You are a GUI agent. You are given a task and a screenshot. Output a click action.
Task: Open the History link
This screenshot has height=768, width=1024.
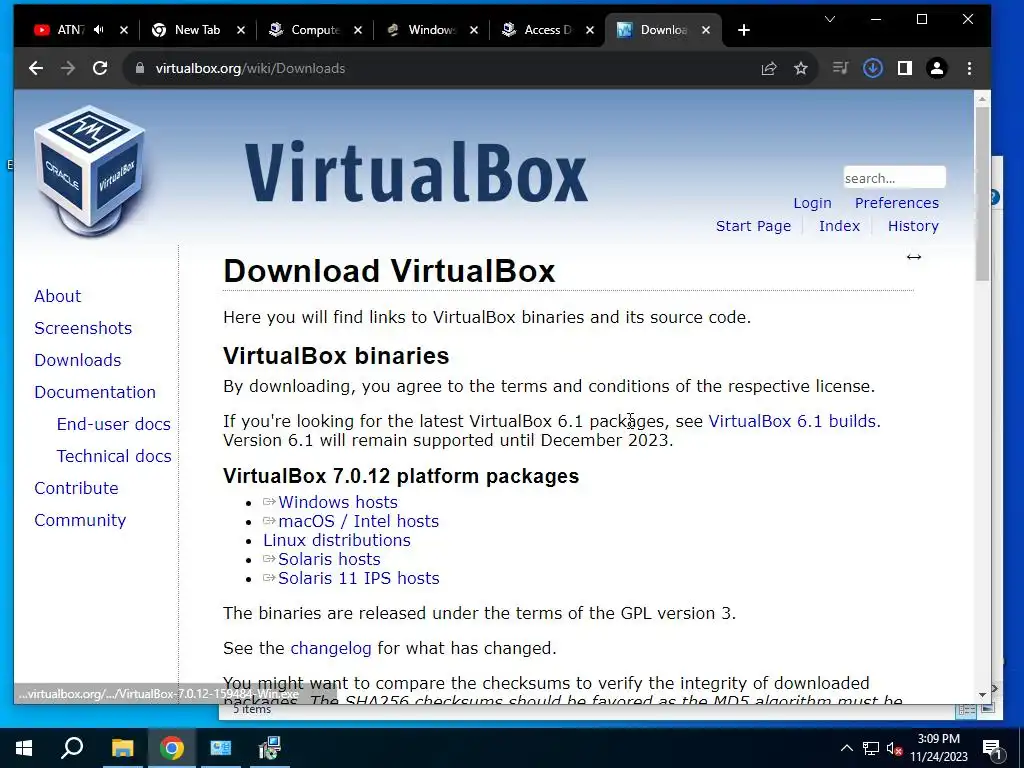(913, 226)
